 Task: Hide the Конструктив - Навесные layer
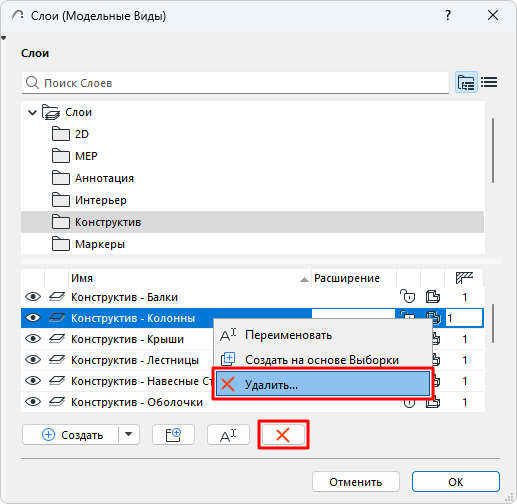(x=33, y=381)
